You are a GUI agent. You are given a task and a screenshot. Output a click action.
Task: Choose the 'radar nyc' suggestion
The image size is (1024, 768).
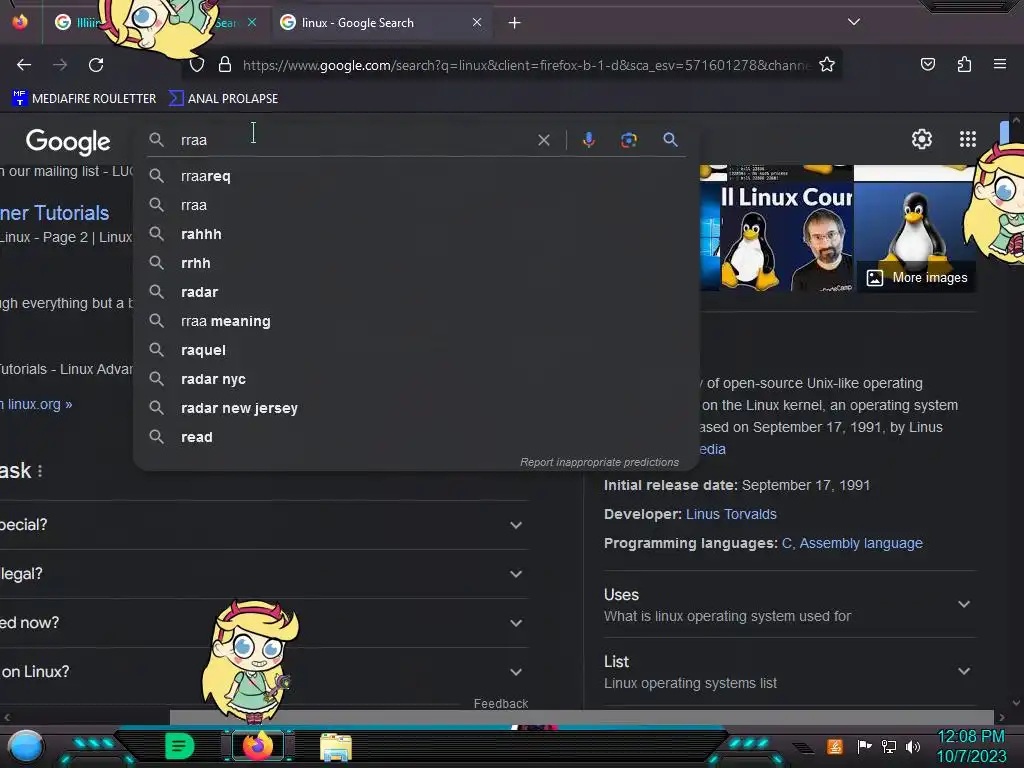[x=416, y=379]
